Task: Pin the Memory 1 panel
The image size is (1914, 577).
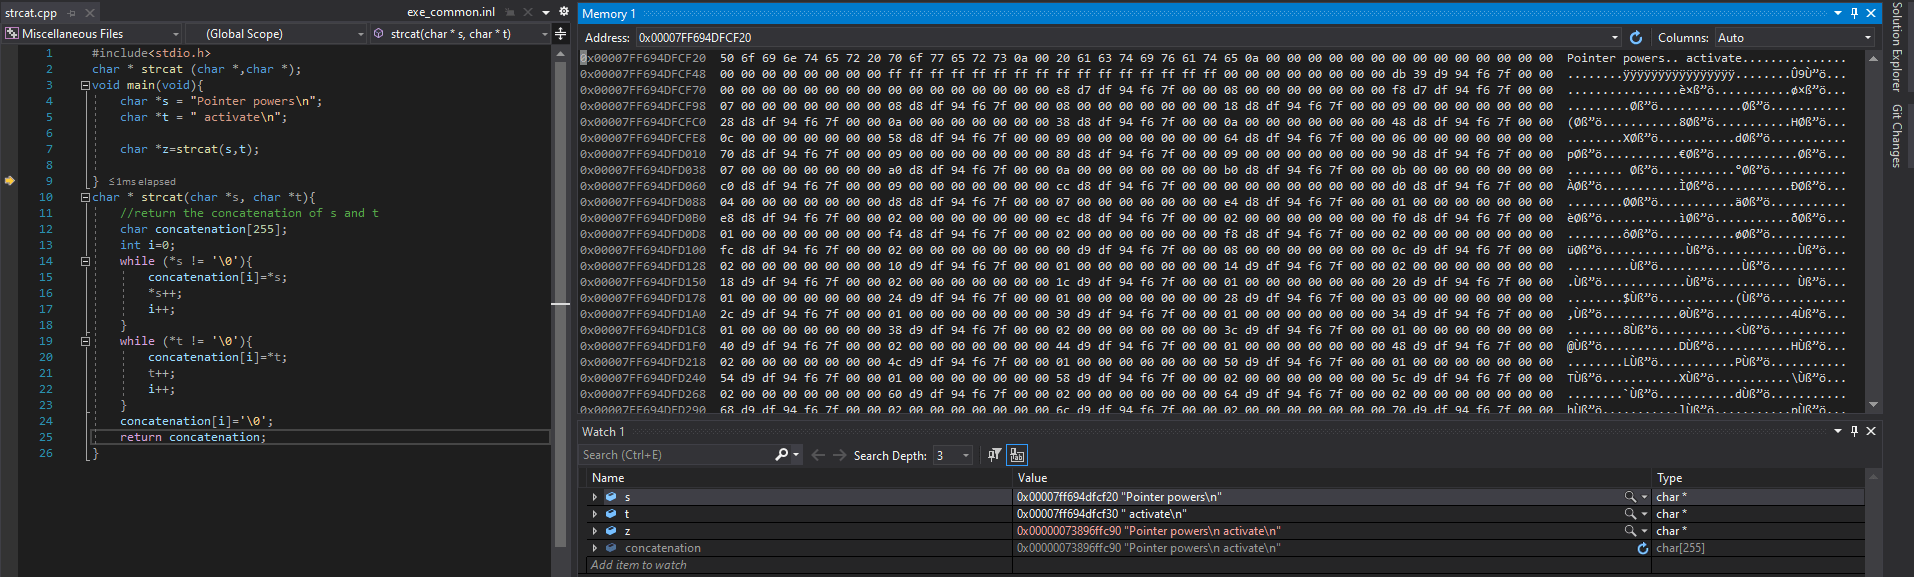Action: (x=1854, y=14)
